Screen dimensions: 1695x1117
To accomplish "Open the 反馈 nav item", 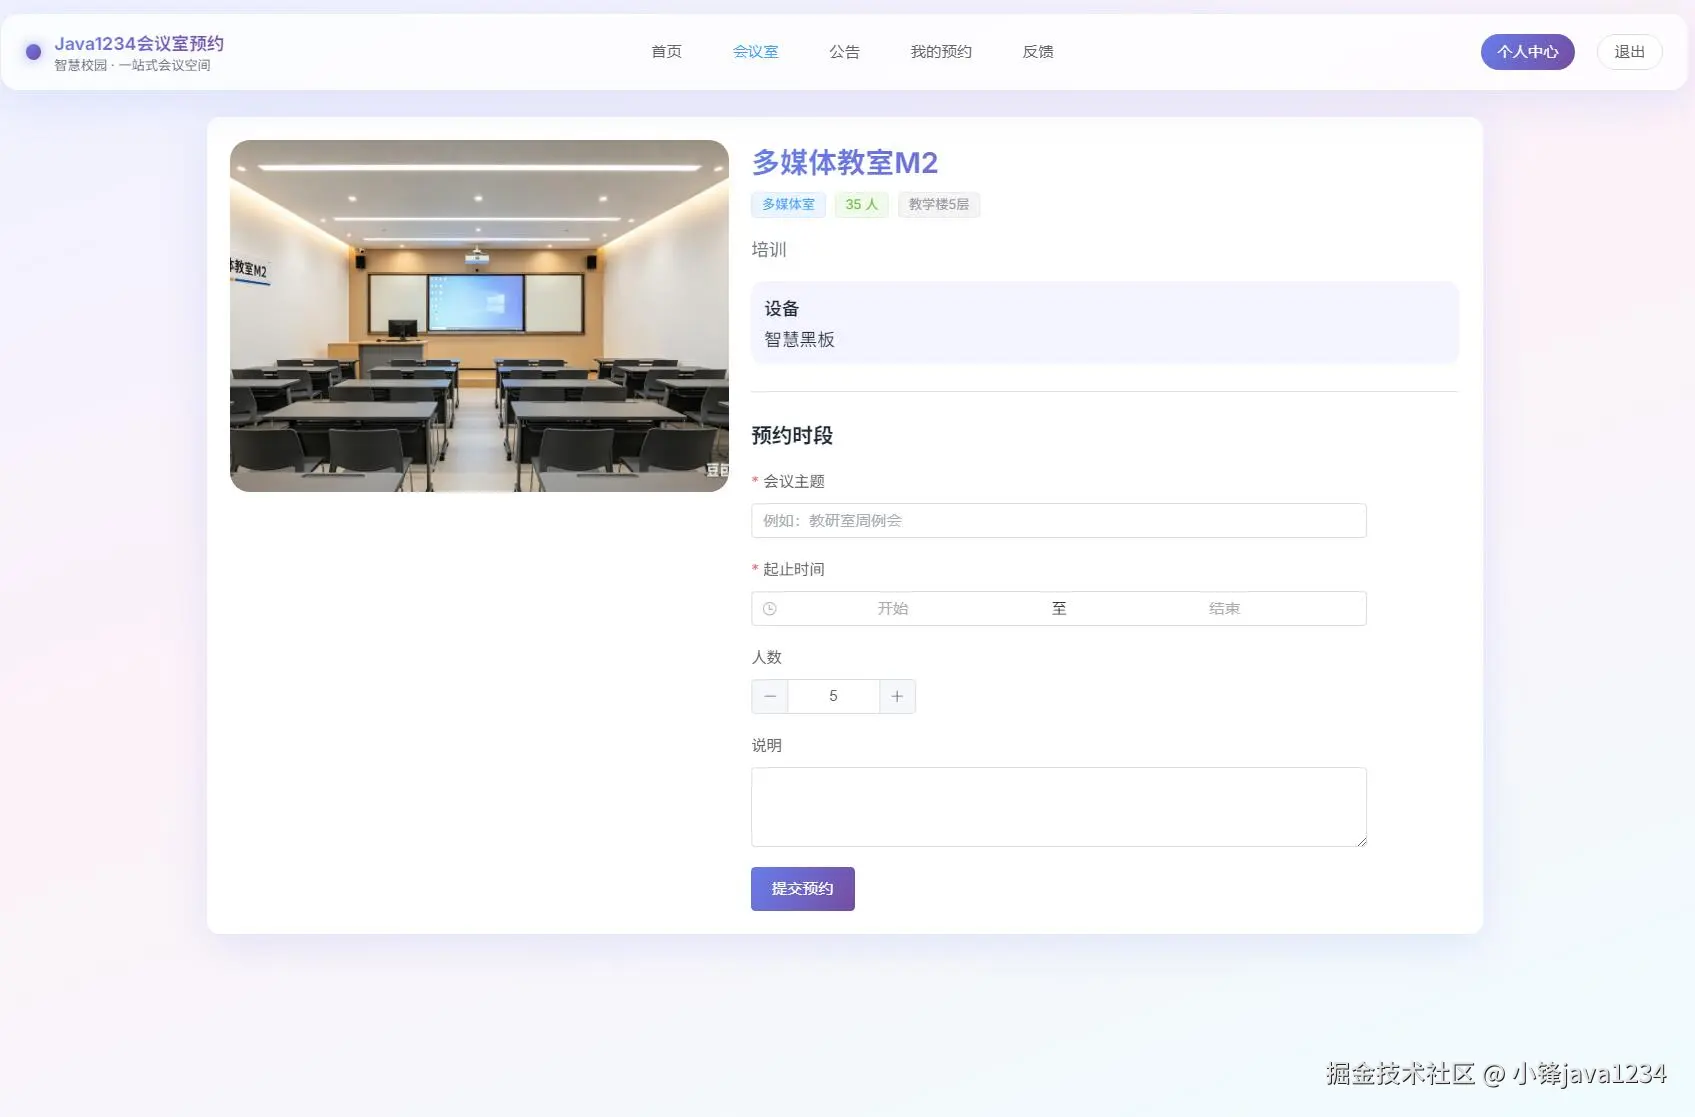I will point(1038,52).
